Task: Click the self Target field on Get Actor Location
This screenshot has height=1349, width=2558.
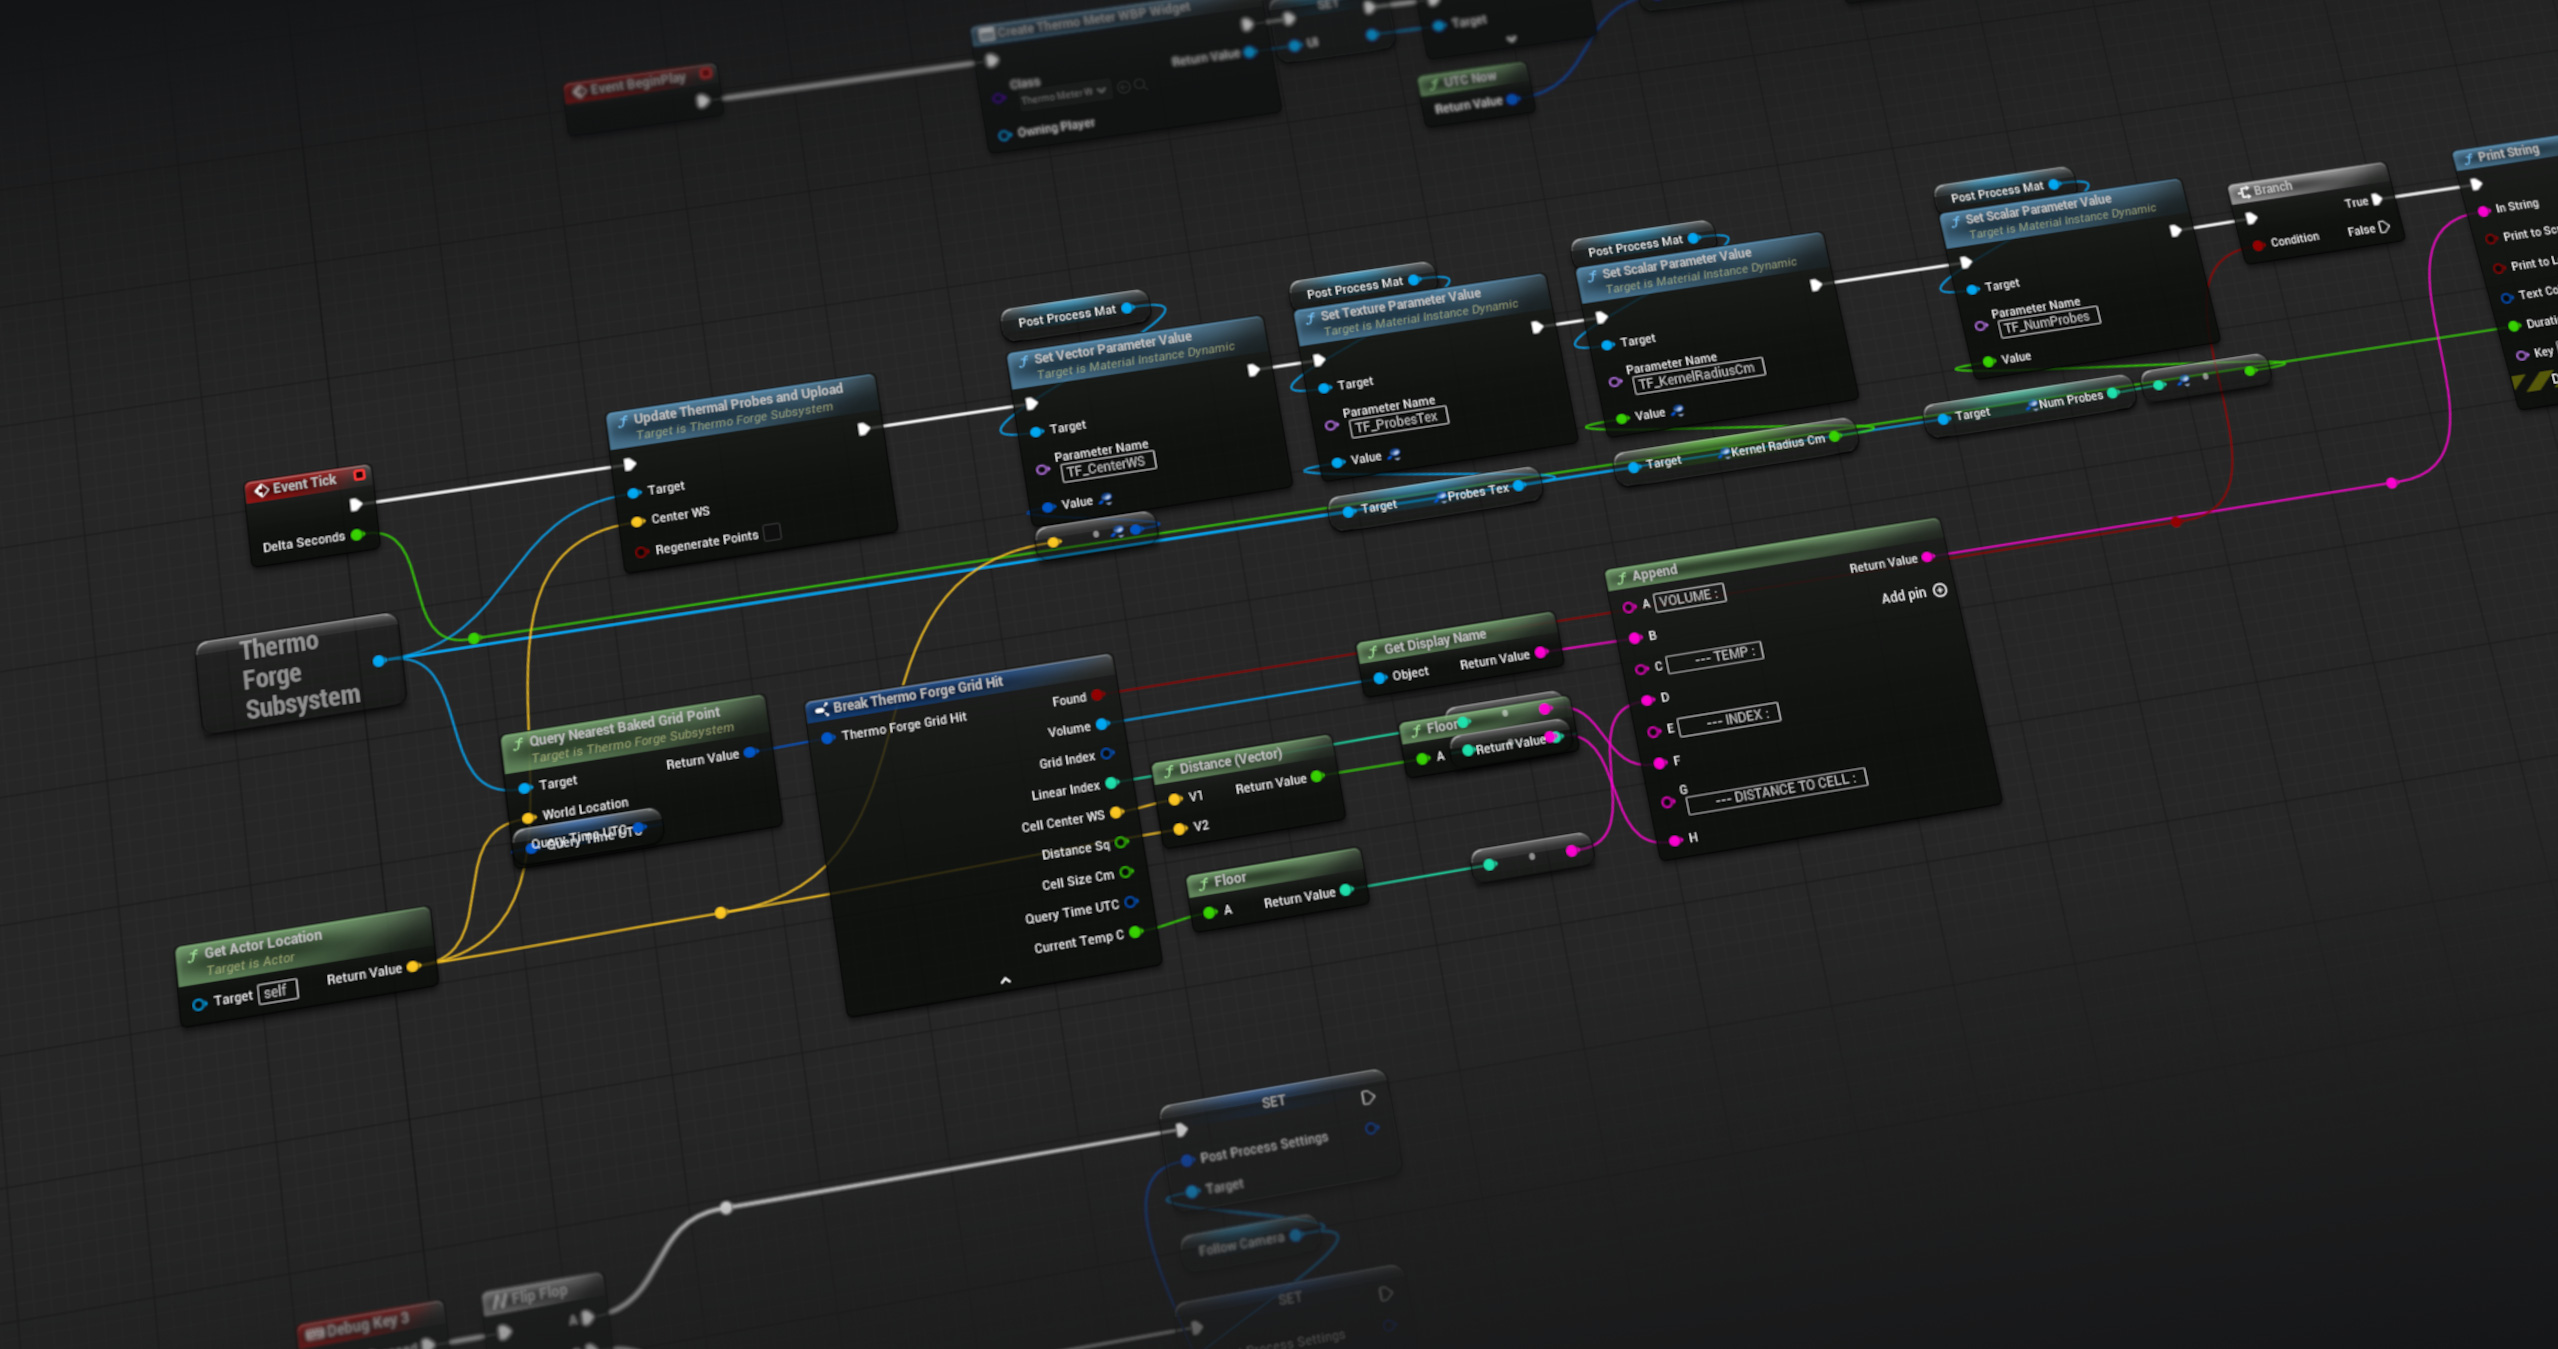Action: pos(277,992)
